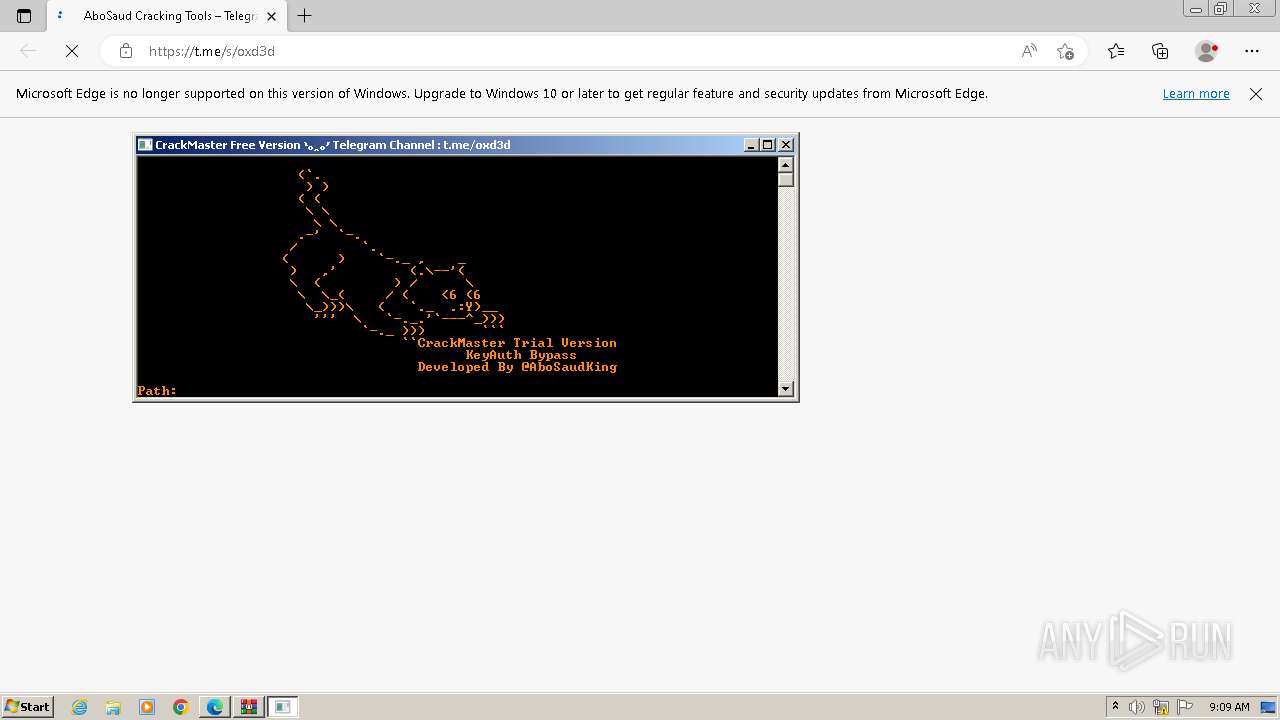Open the Collections panel
This screenshot has width=1280, height=720.
(1160, 51)
